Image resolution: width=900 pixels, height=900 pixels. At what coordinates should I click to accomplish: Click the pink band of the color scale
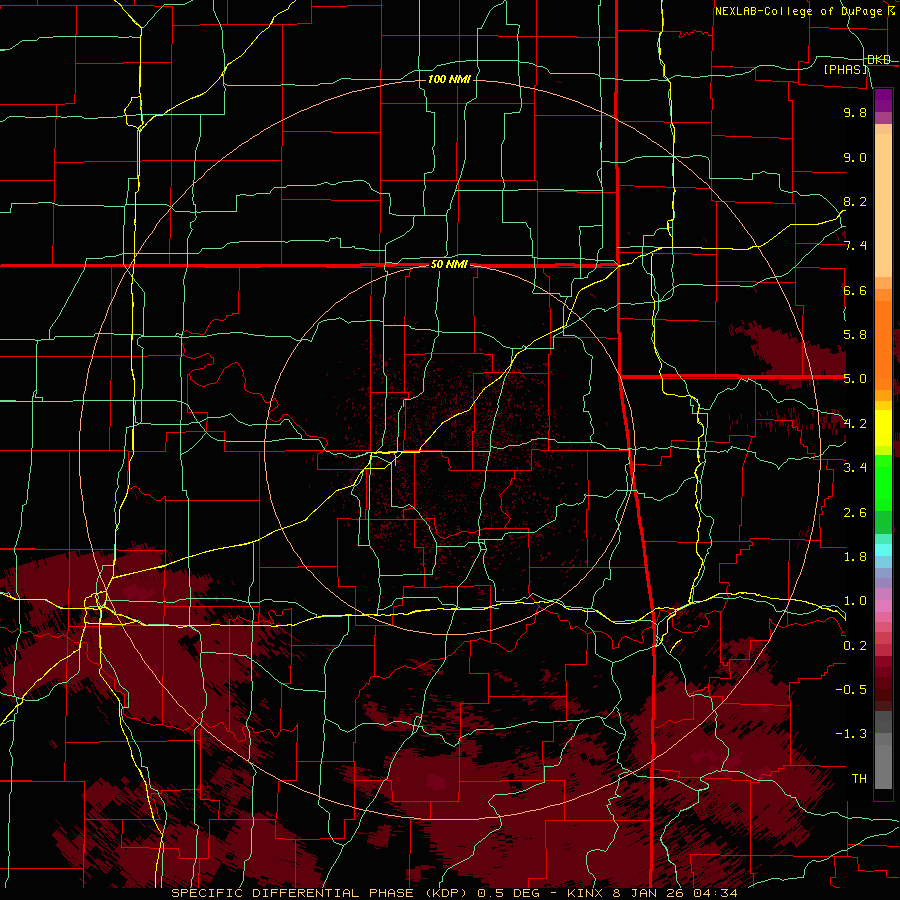click(x=883, y=606)
